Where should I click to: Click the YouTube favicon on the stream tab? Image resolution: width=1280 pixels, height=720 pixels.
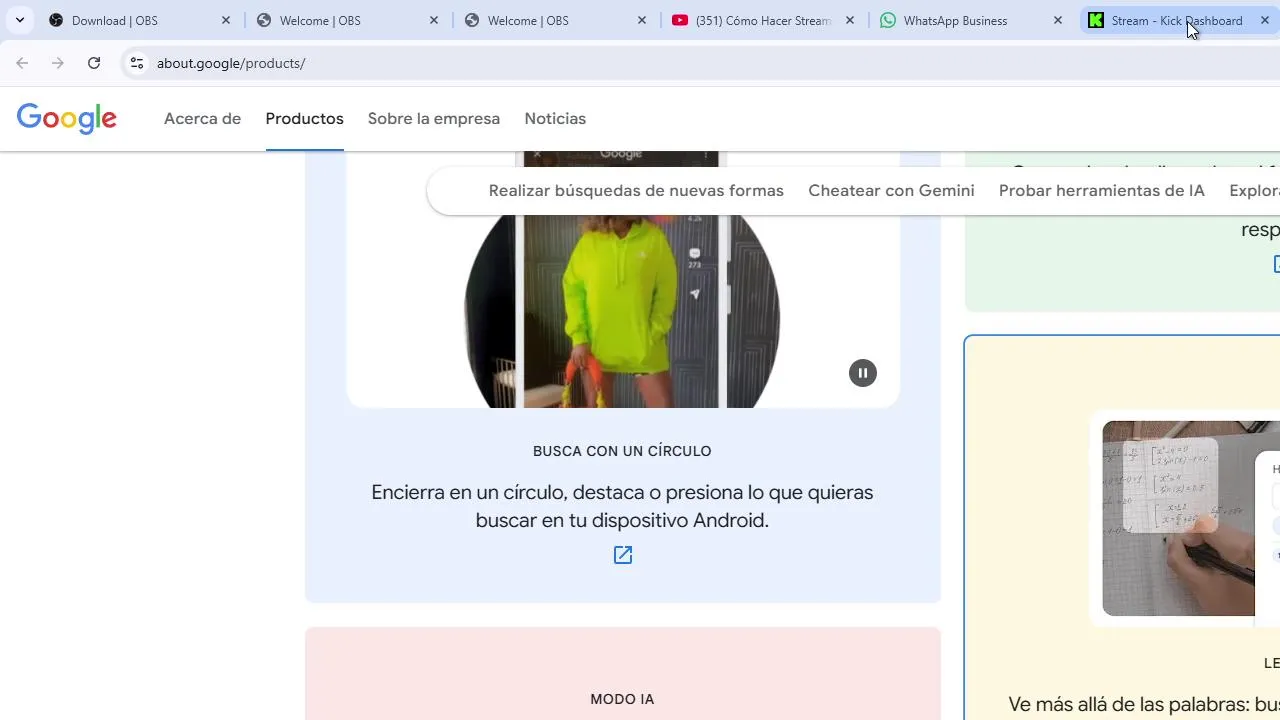click(680, 20)
